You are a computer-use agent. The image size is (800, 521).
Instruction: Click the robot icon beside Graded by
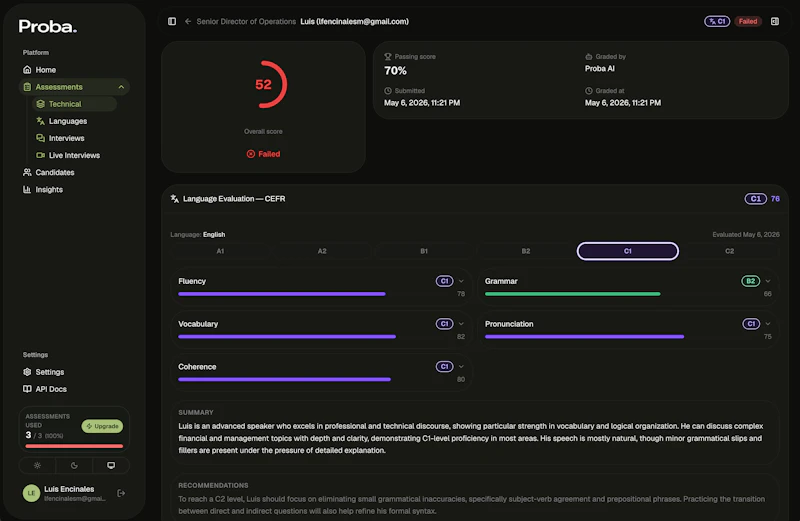(x=588, y=57)
